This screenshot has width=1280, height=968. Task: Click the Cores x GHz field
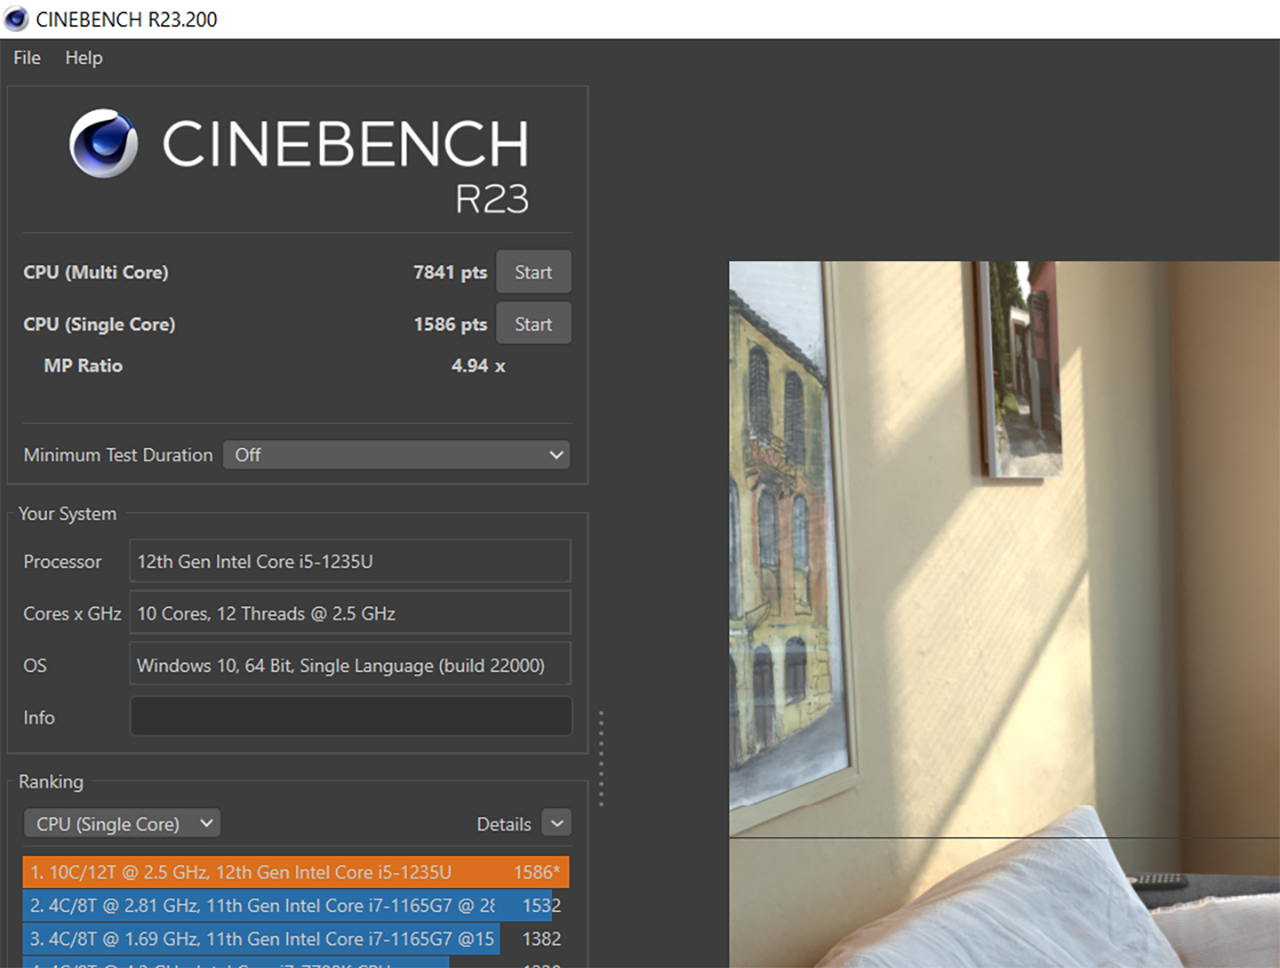pyautogui.click(x=350, y=612)
